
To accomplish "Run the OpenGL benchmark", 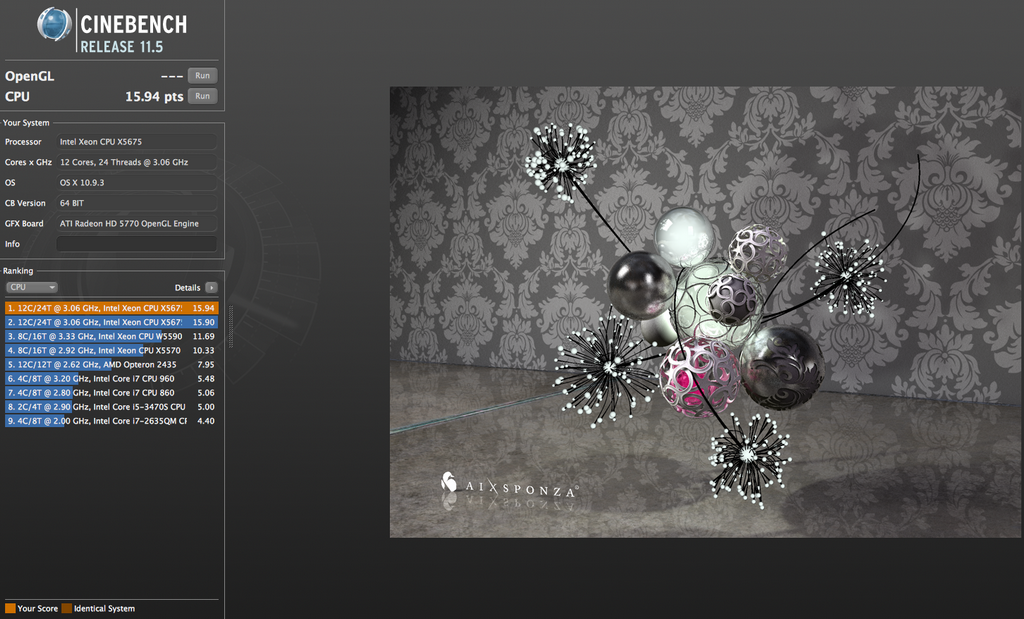I will pyautogui.click(x=202, y=76).
